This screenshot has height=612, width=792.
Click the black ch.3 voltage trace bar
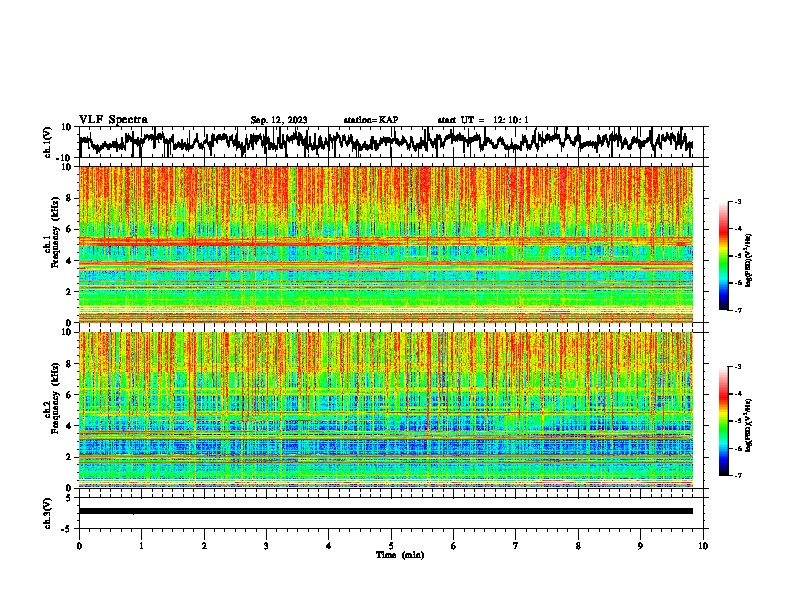pyautogui.click(x=386, y=511)
